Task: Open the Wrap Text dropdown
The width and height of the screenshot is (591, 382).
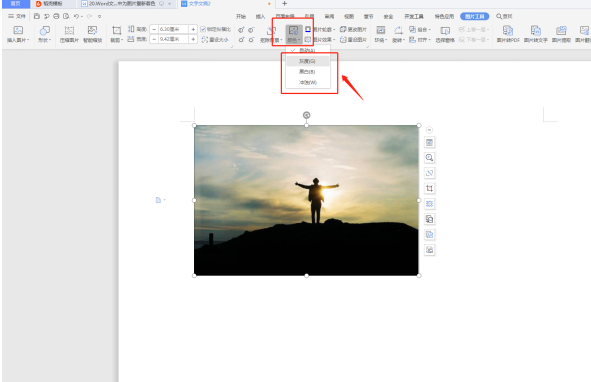Action: point(381,34)
